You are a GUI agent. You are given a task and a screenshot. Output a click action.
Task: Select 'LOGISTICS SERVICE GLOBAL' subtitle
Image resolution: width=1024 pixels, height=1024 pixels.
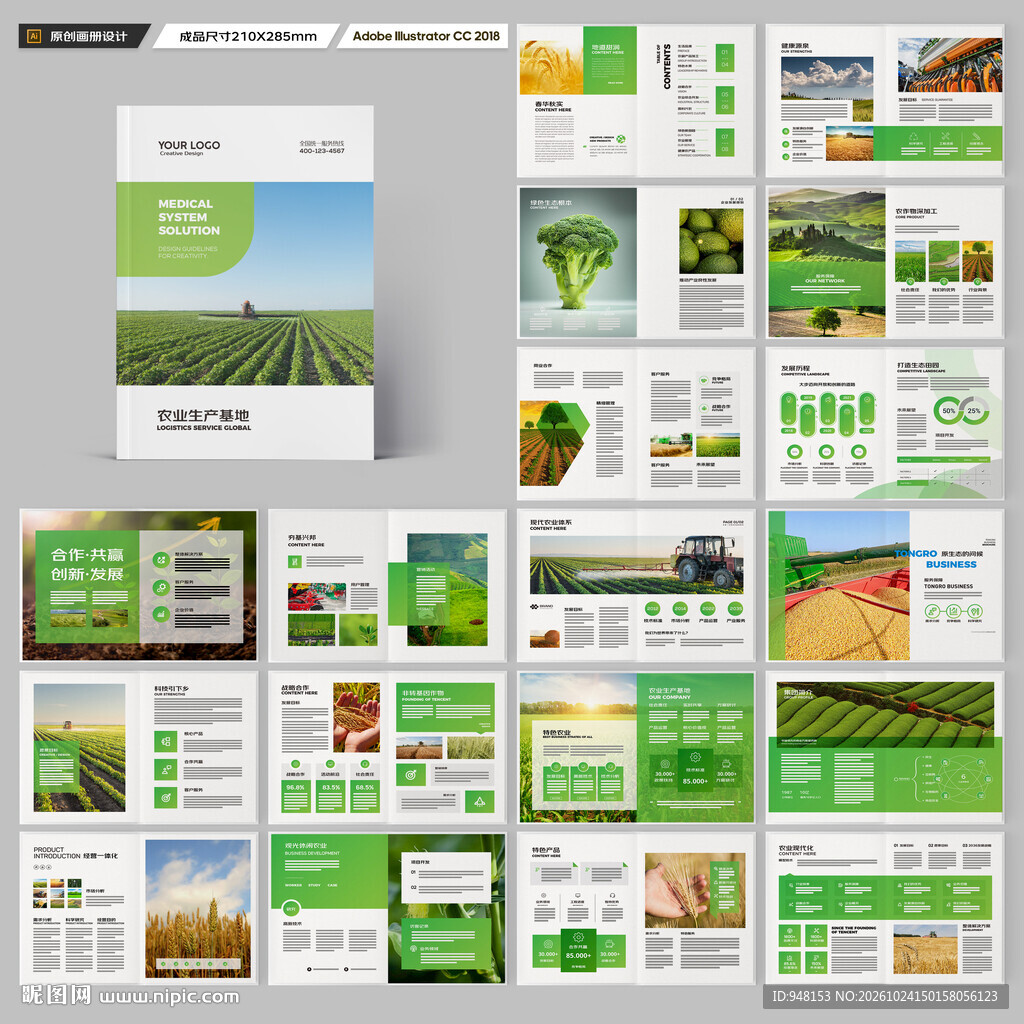point(204,428)
